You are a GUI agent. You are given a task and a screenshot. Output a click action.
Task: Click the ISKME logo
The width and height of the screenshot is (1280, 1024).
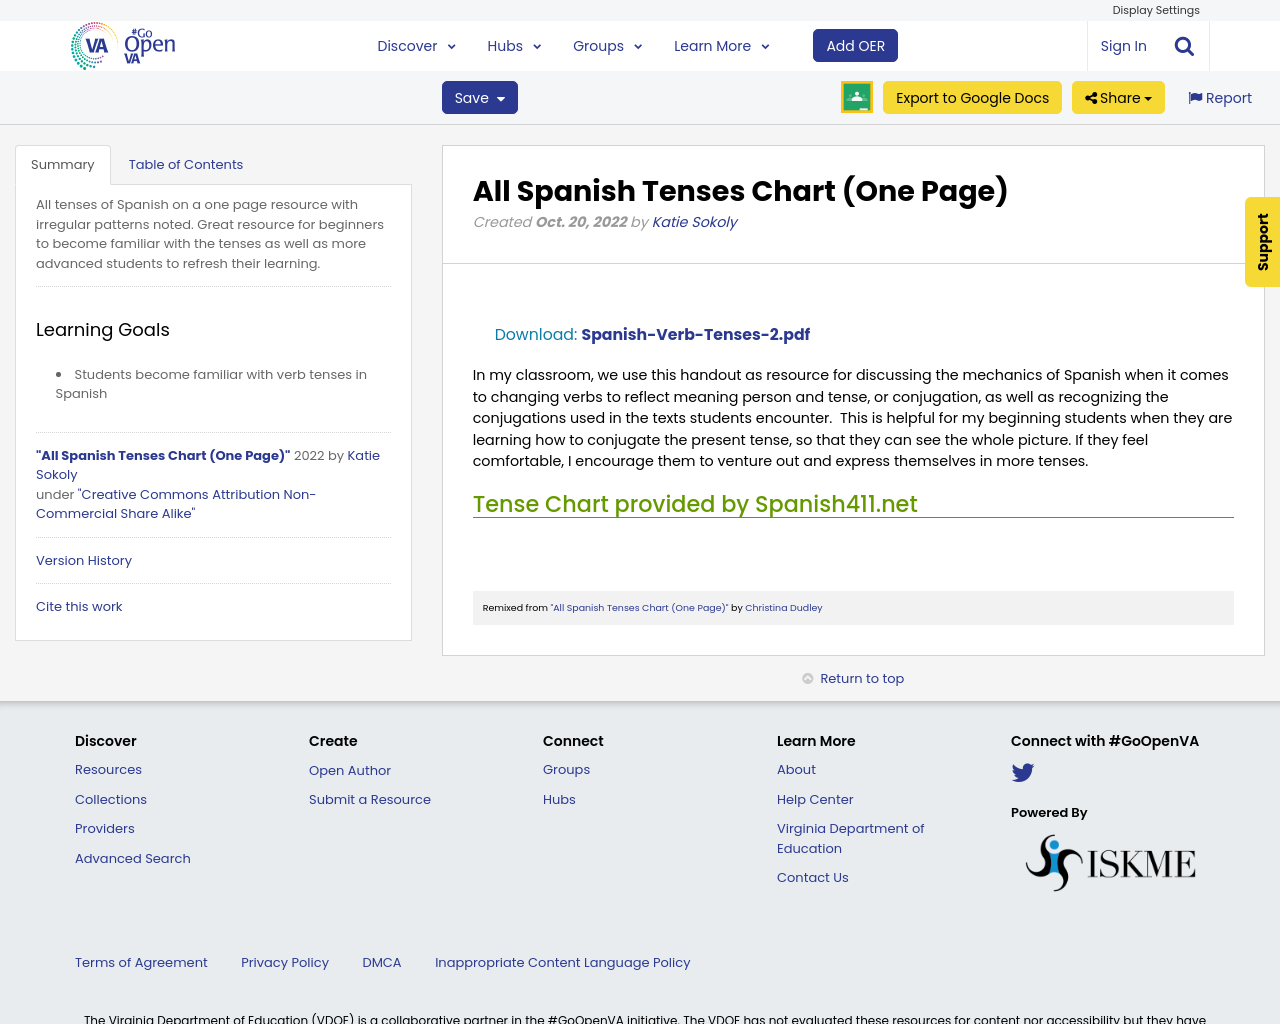point(1110,861)
